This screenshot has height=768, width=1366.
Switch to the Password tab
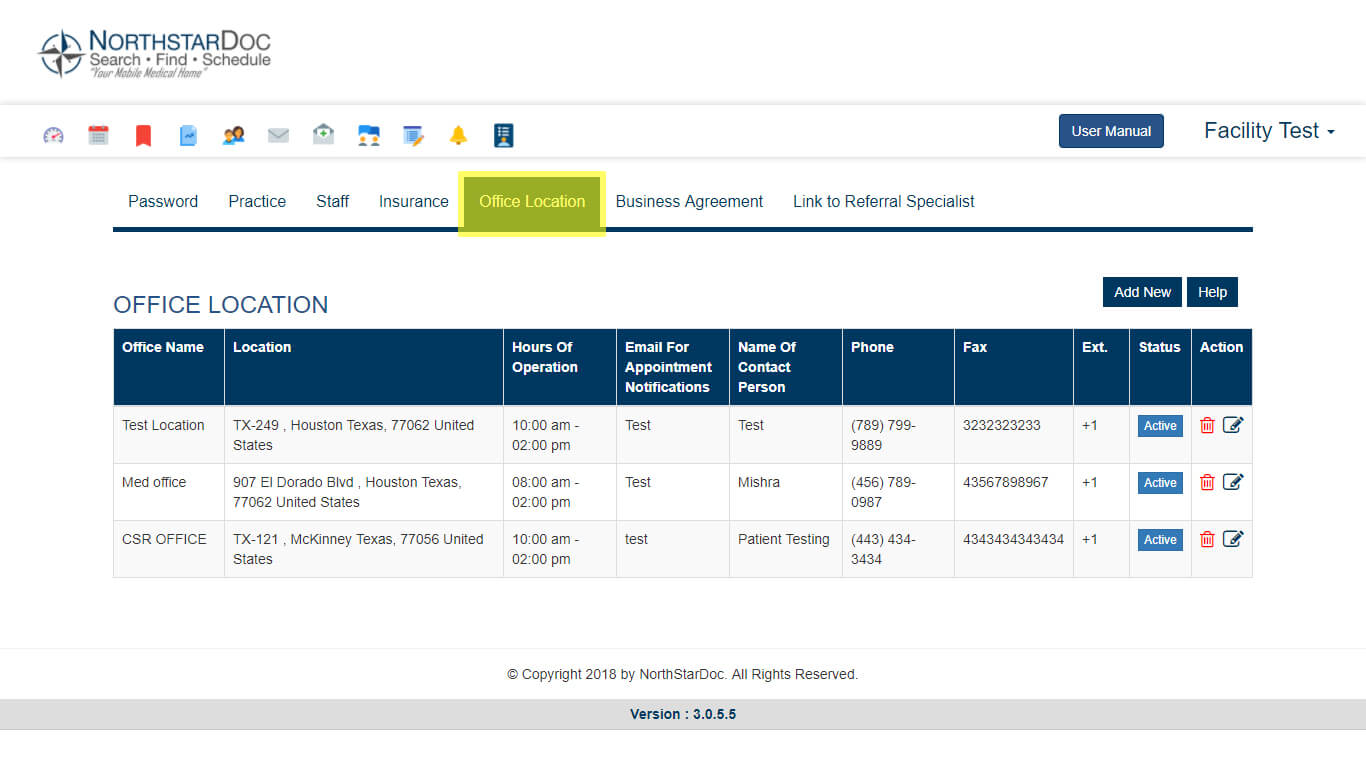tap(163, 201)
